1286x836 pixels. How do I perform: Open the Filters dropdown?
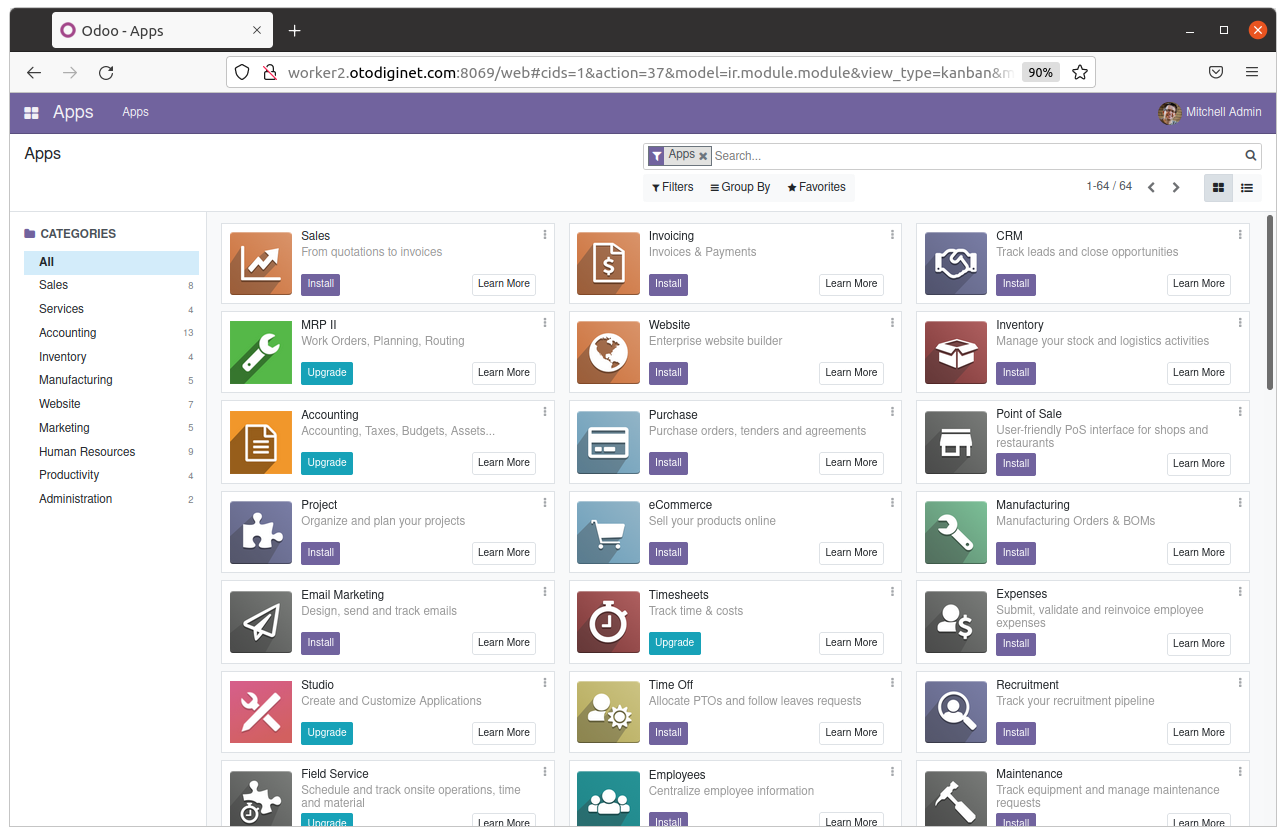pos(672,187)
